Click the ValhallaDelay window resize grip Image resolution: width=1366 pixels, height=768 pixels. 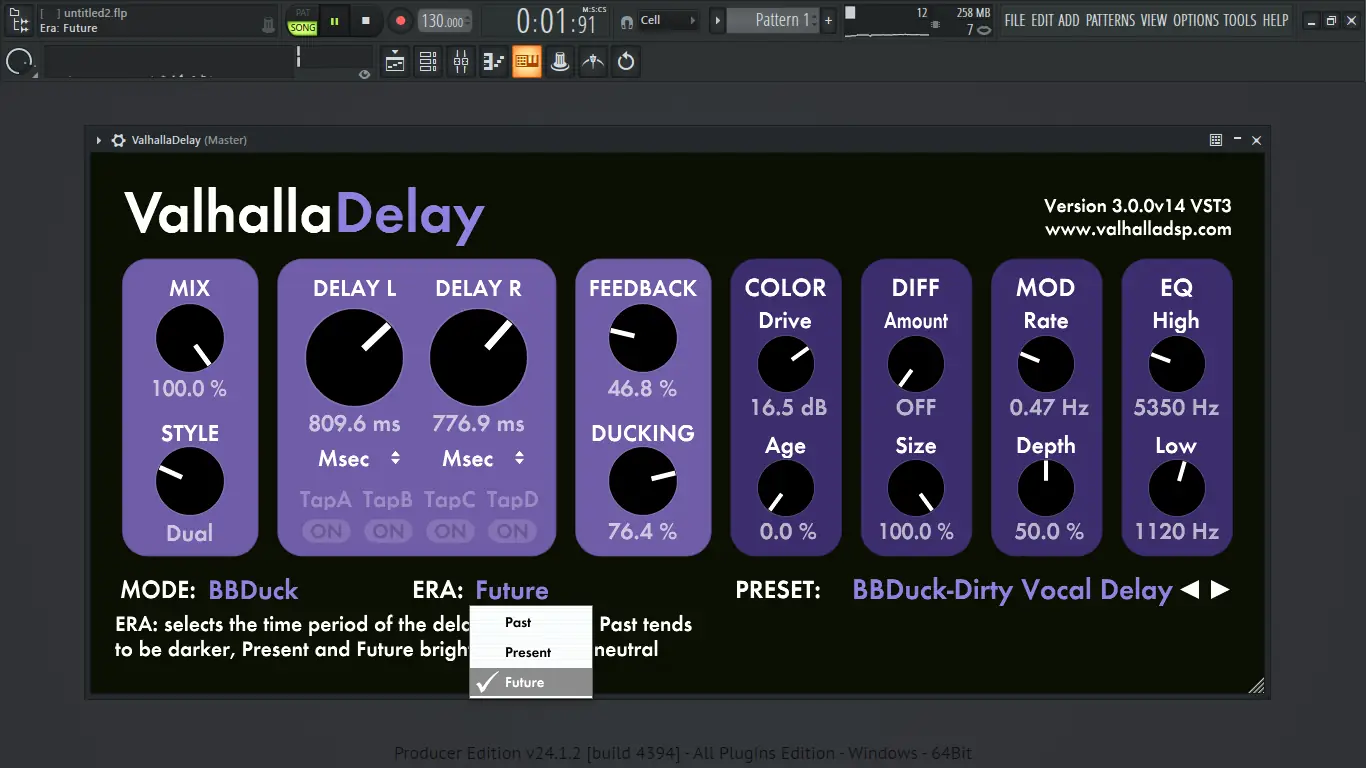coord(1257,685)
